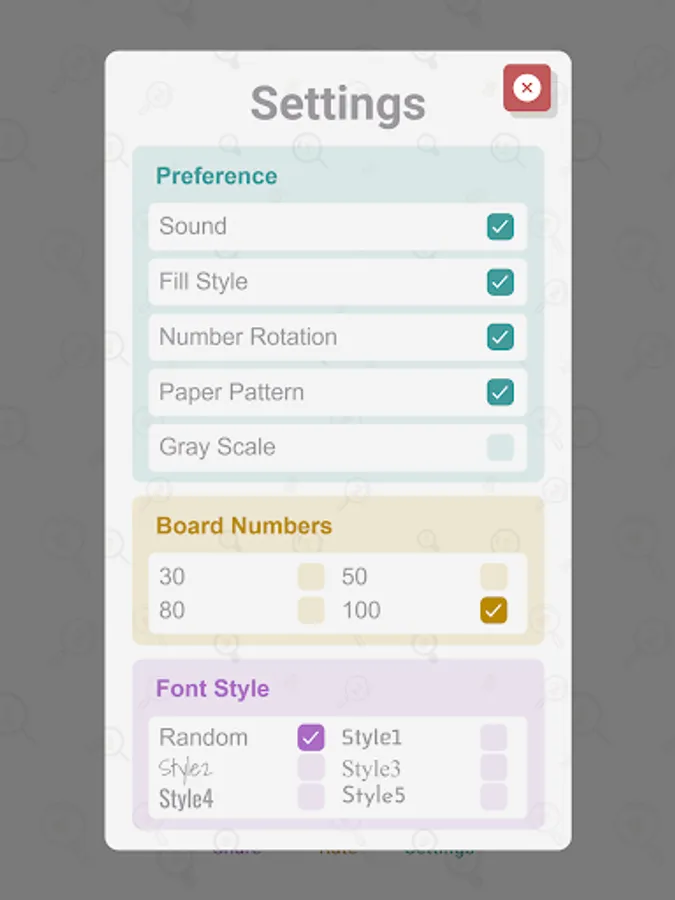
Task: Click the Paper Pattern label text
Action: coord(231,392)
